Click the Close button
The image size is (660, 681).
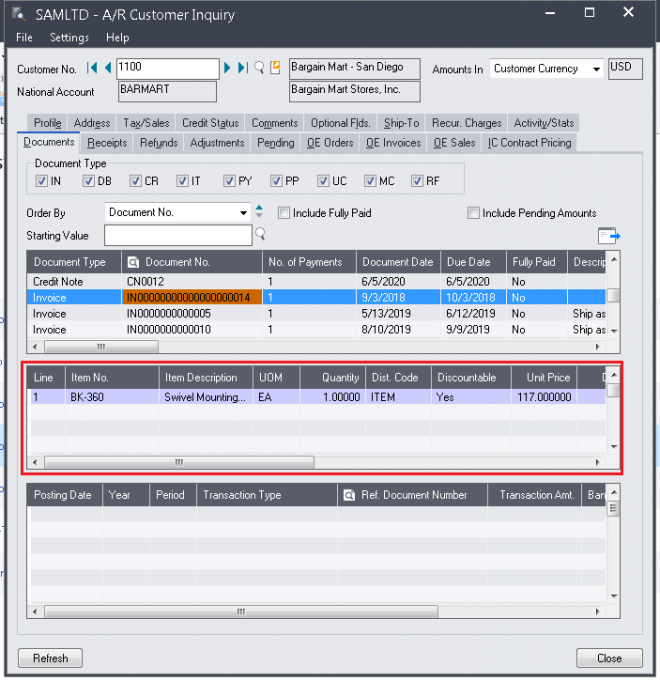point(609,658)
